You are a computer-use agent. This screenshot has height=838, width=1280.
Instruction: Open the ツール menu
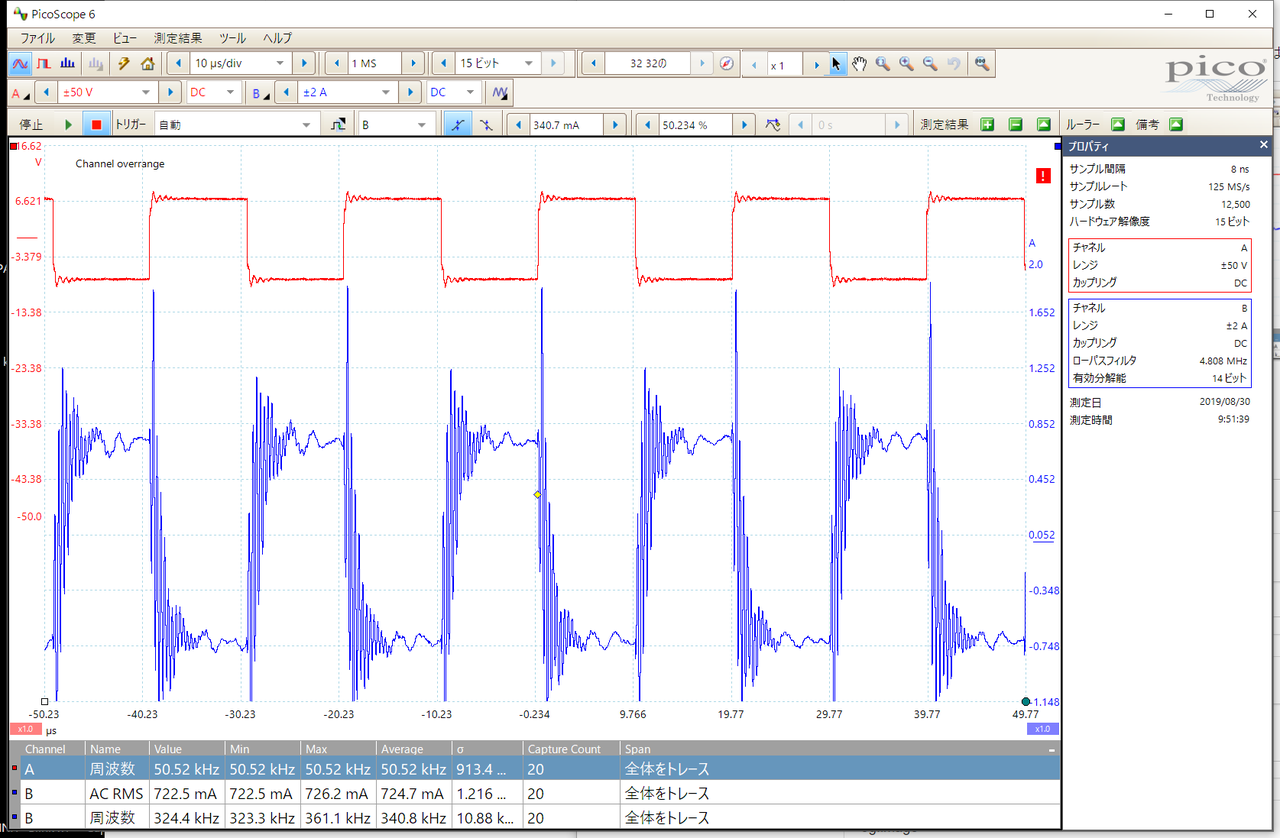pyautogui.click(x=232, y=38)
